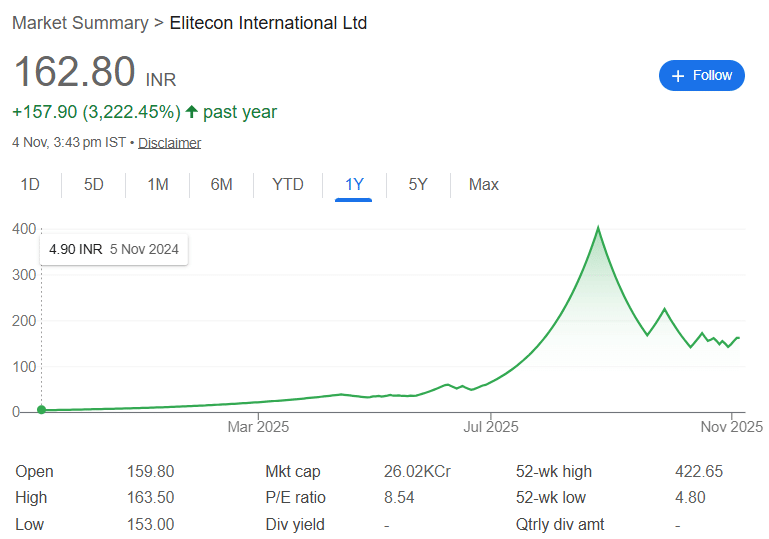Switch to the 6M chart view

coord(221,184)
